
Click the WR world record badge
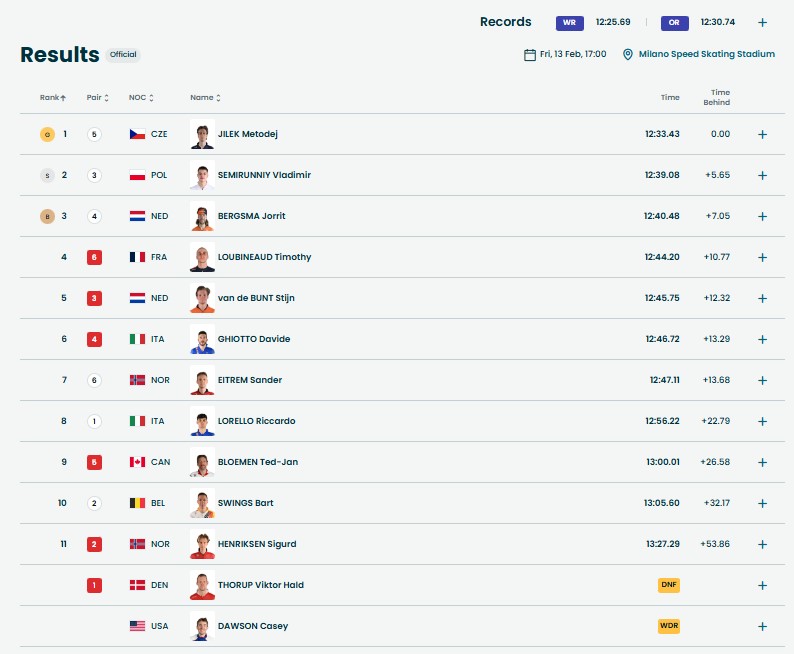point(570,22)
